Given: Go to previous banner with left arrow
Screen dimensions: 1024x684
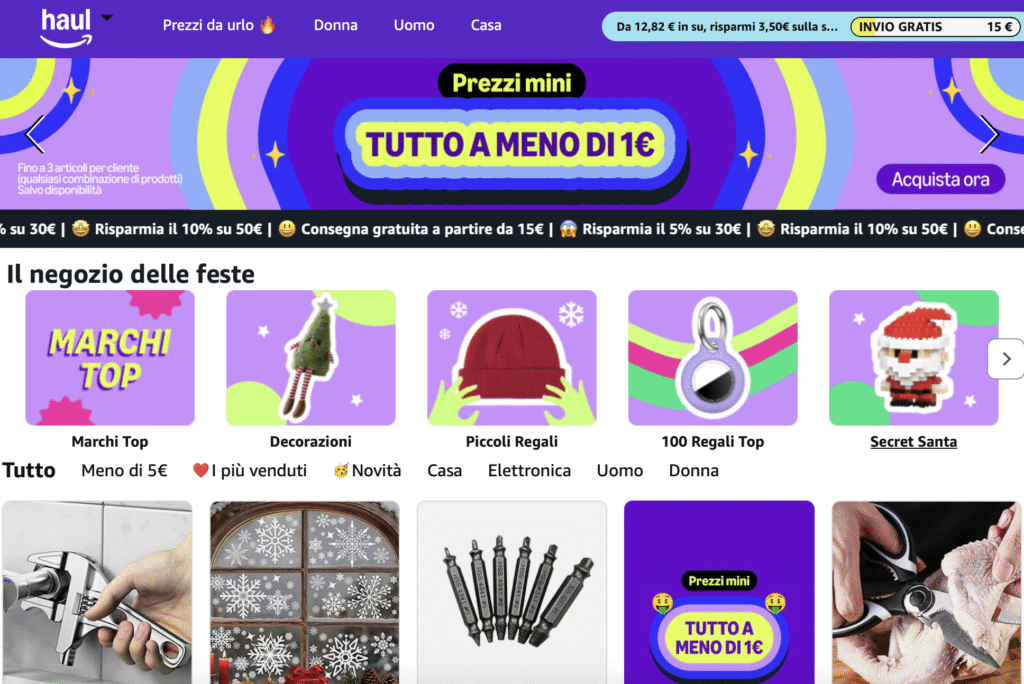Looking at the screenshot, I should tap(34, 134).
